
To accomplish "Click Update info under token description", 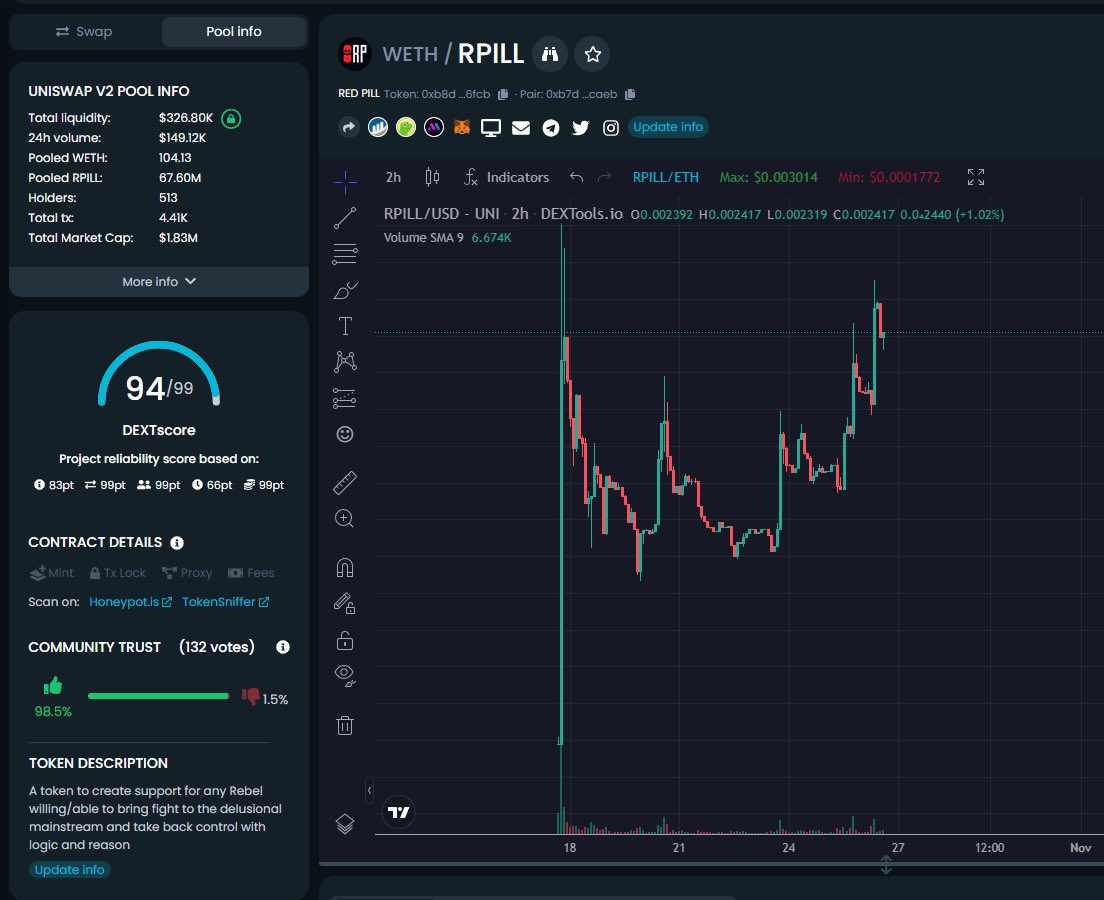I will (x=70, y=870).
